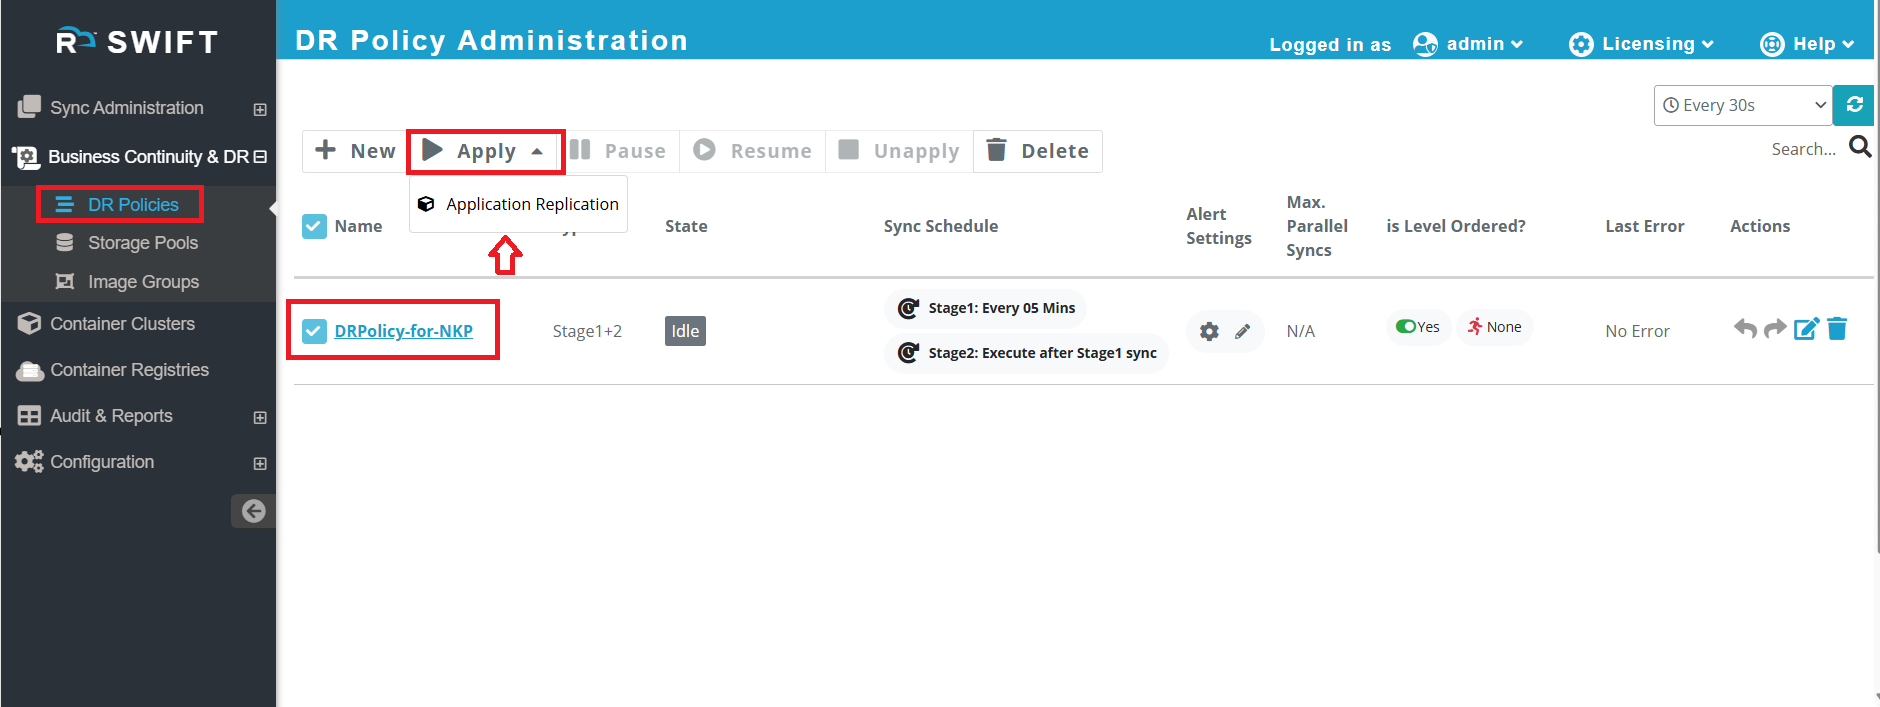Click admin user avatar icon
1880x707 pixels.
[1425, 44]
